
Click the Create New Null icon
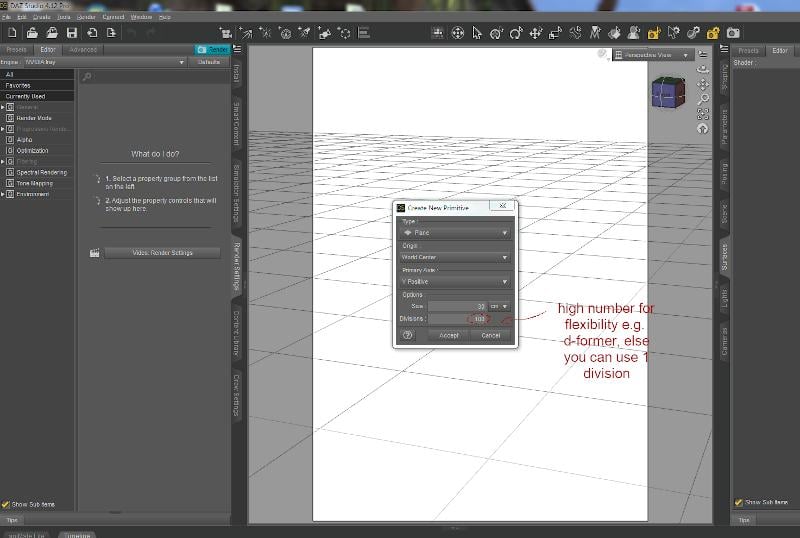tap(344, 33)
